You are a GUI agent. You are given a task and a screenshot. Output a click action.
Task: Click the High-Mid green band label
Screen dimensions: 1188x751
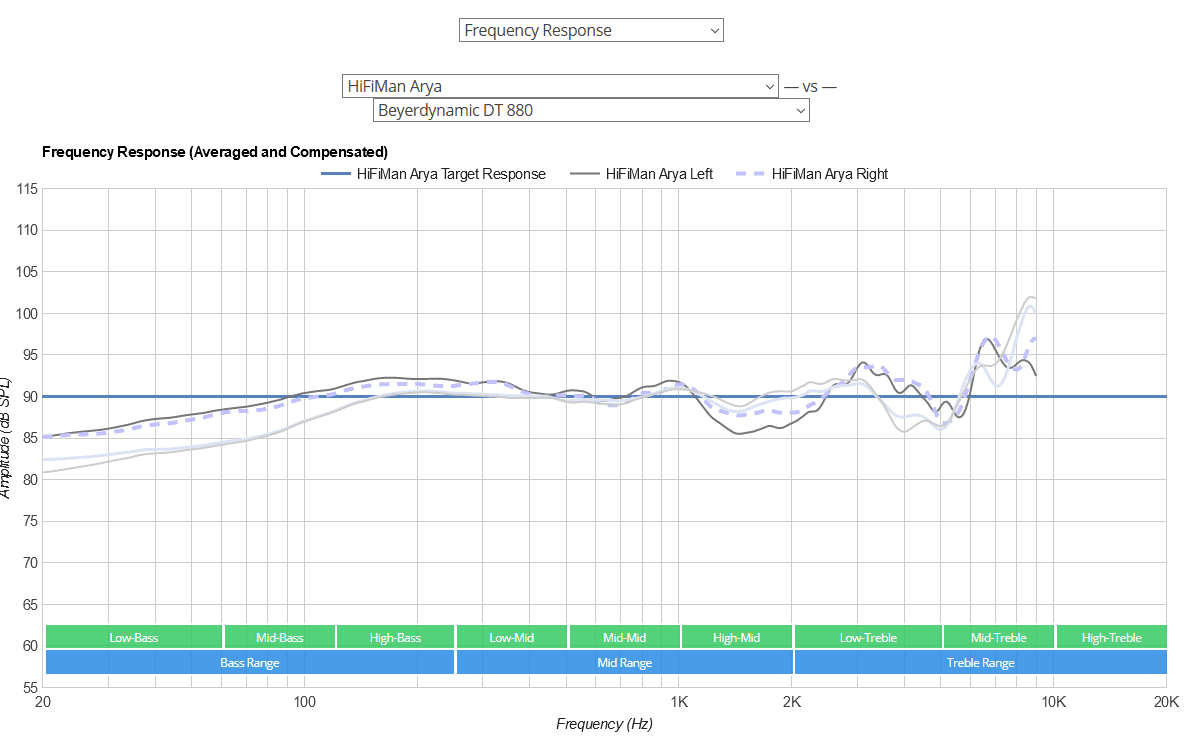[x=736, y=637]
